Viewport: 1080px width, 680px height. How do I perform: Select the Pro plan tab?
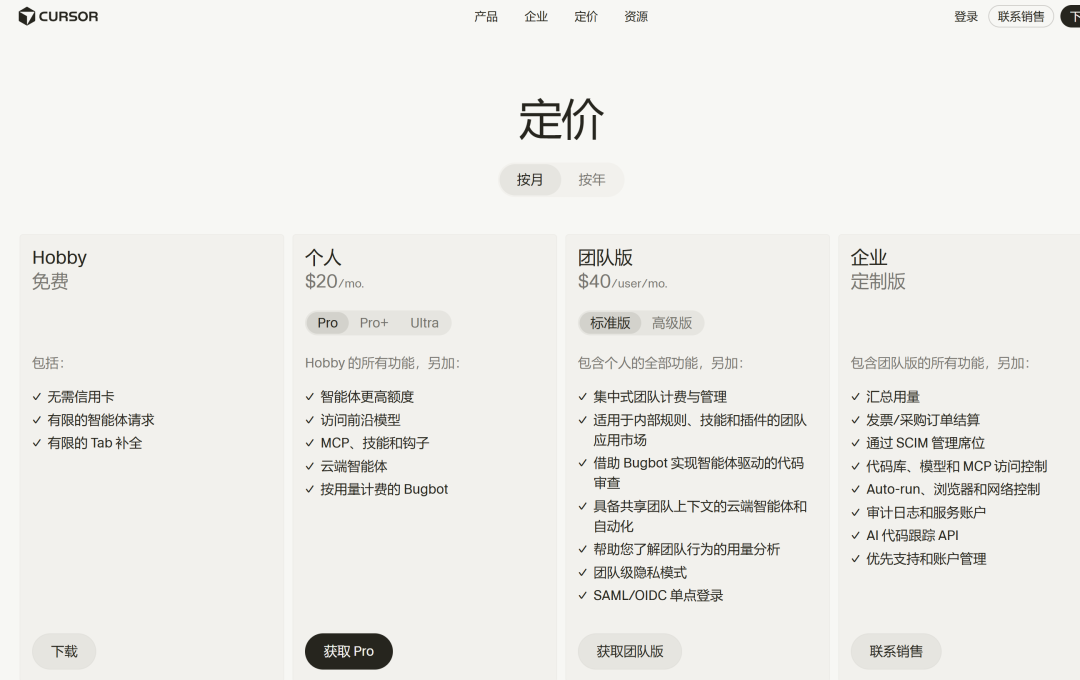tap(327, 323)
